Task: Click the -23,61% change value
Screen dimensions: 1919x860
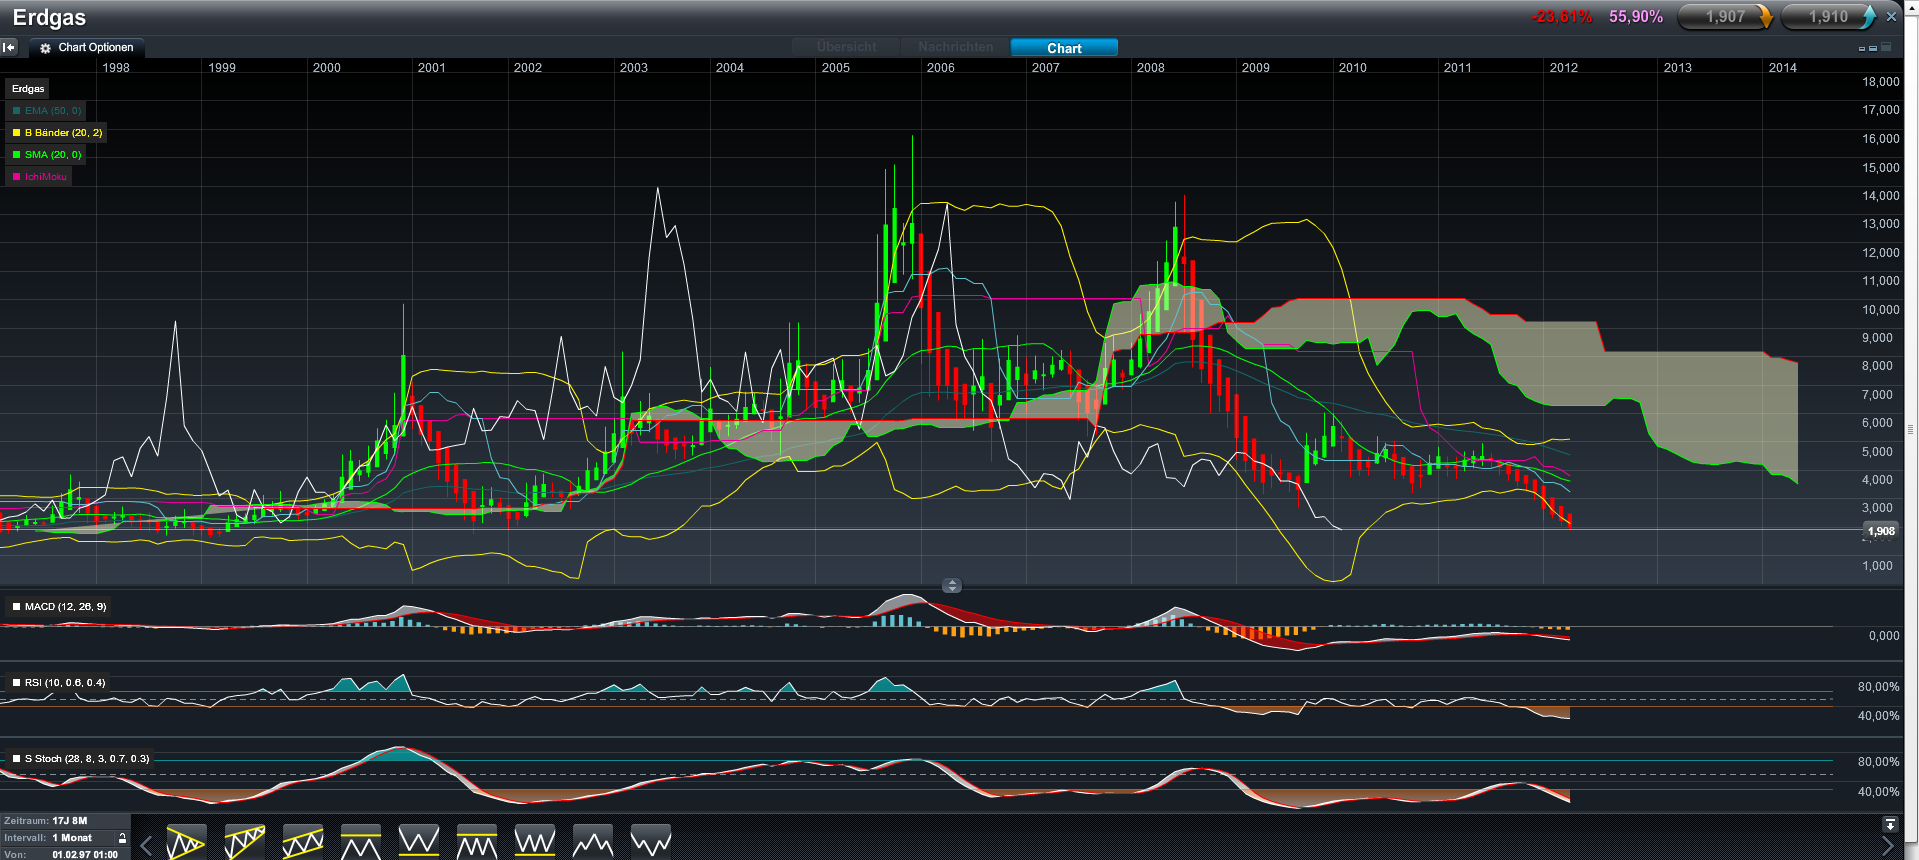Action: (1561, 17)
